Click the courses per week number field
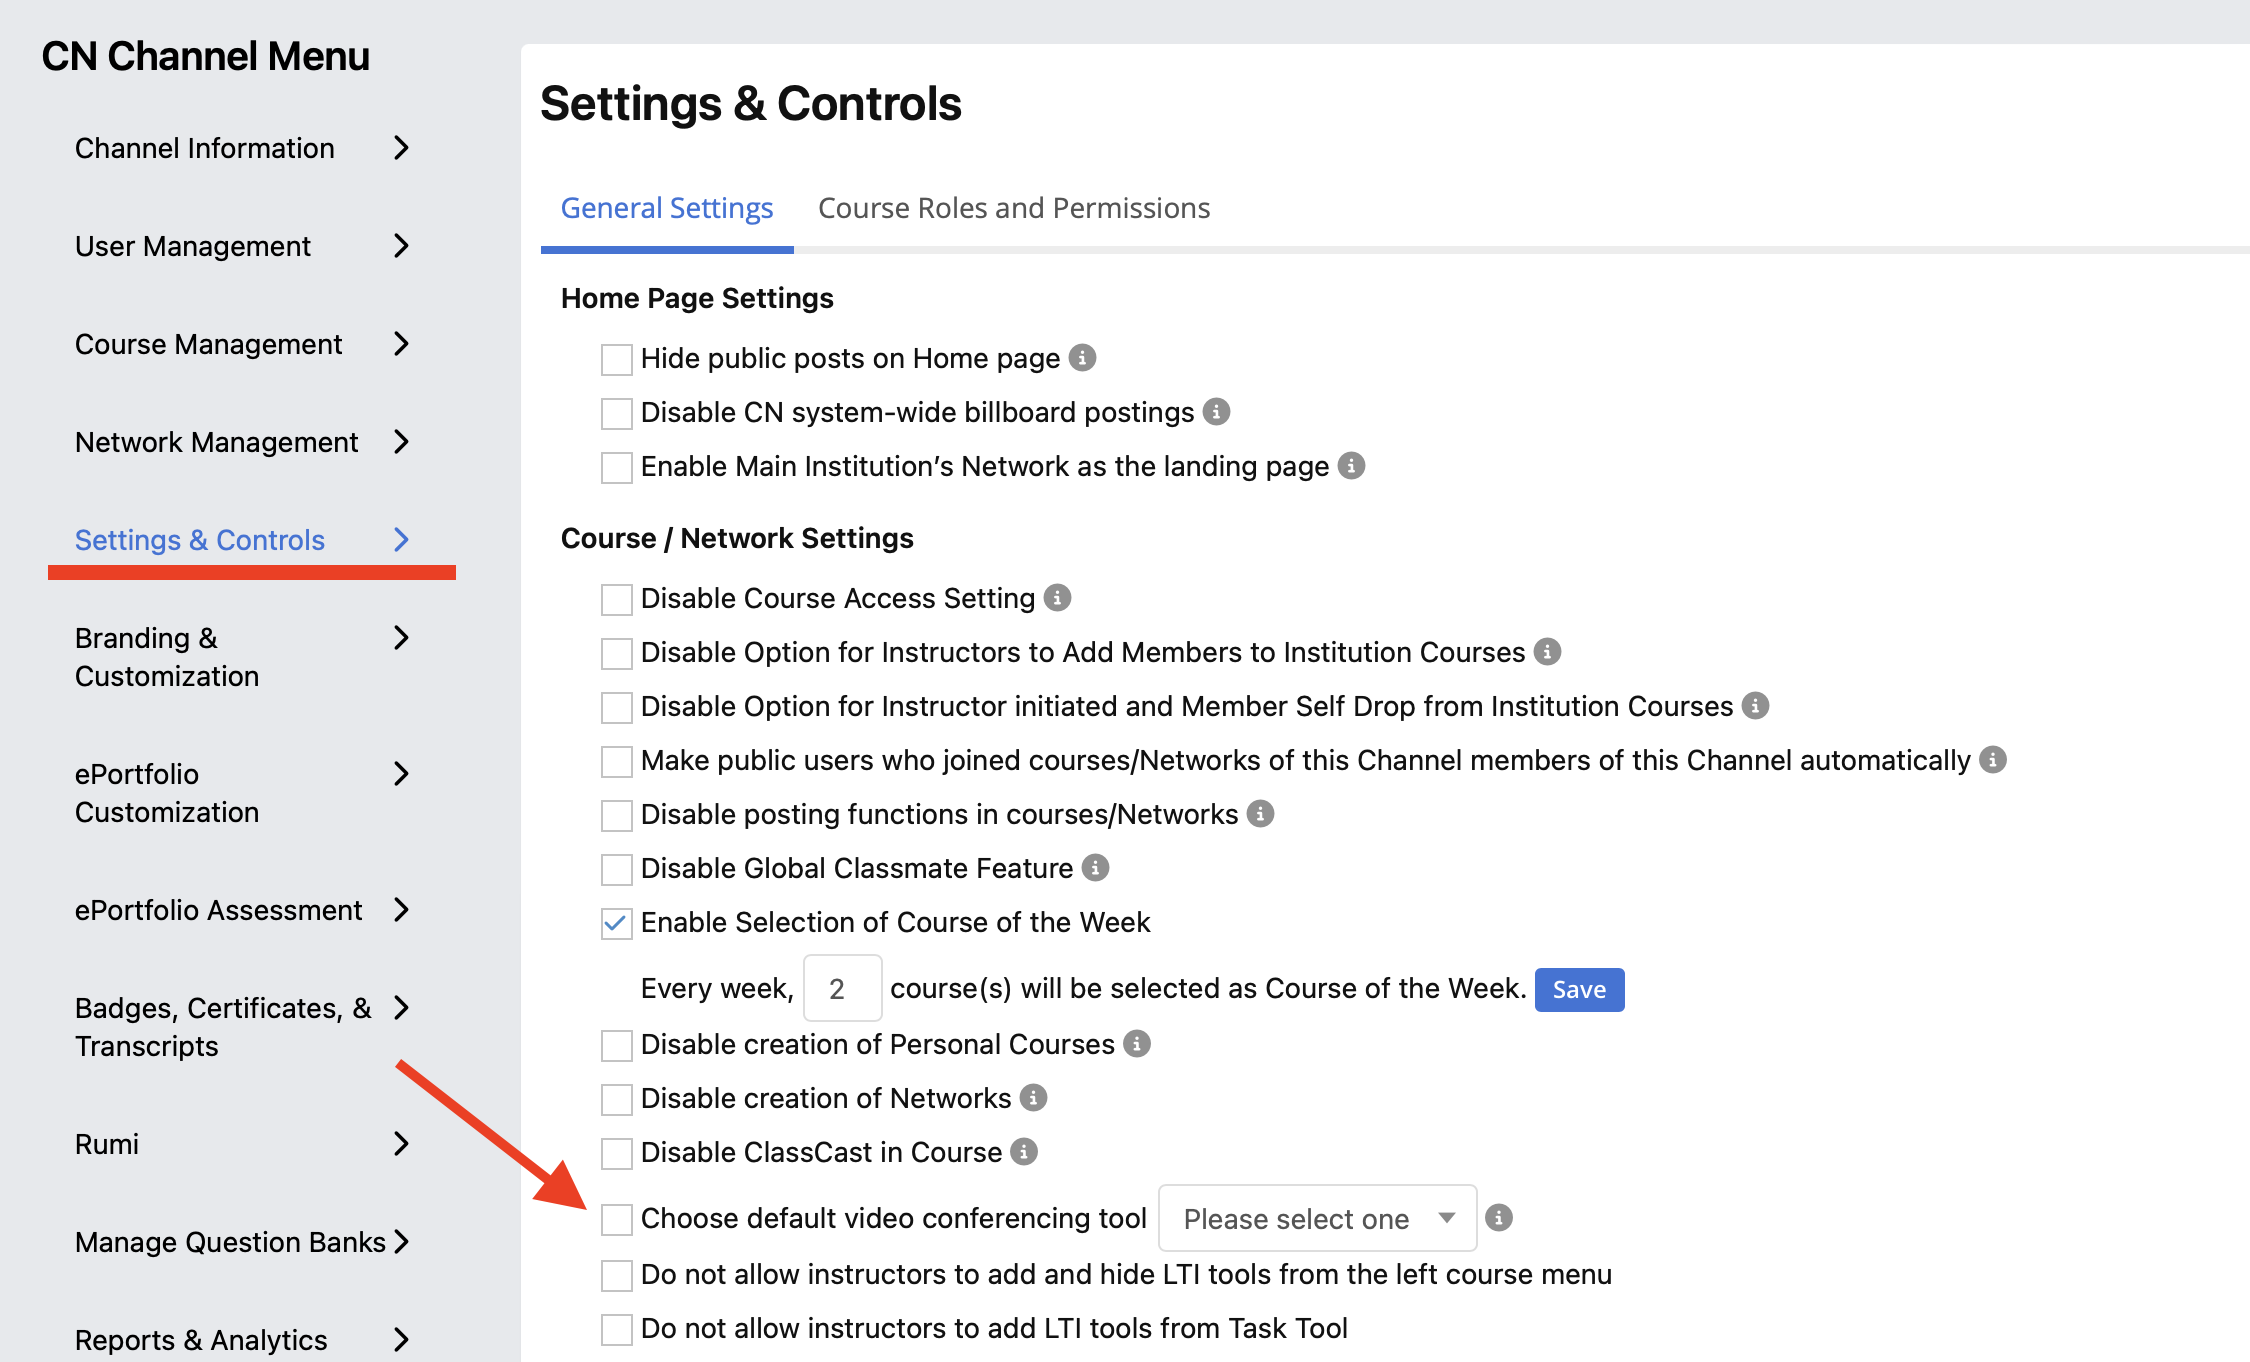 coord(842,988)
